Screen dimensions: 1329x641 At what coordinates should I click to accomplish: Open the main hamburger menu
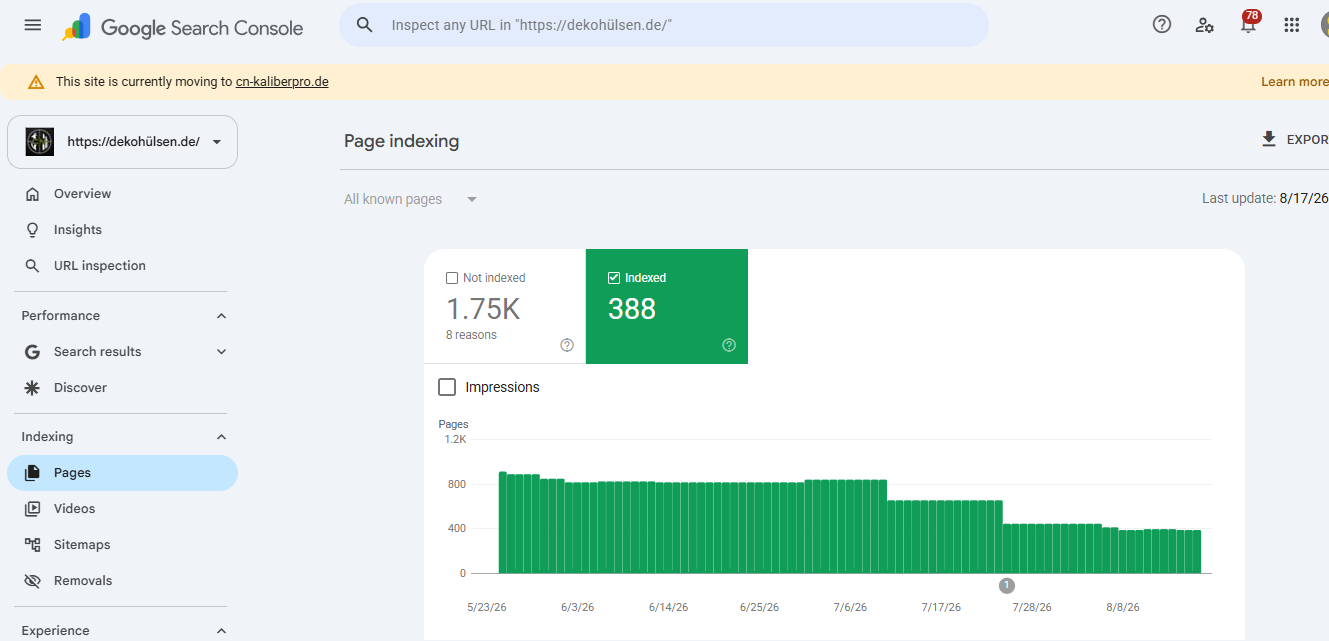click(x=33, y=25)
